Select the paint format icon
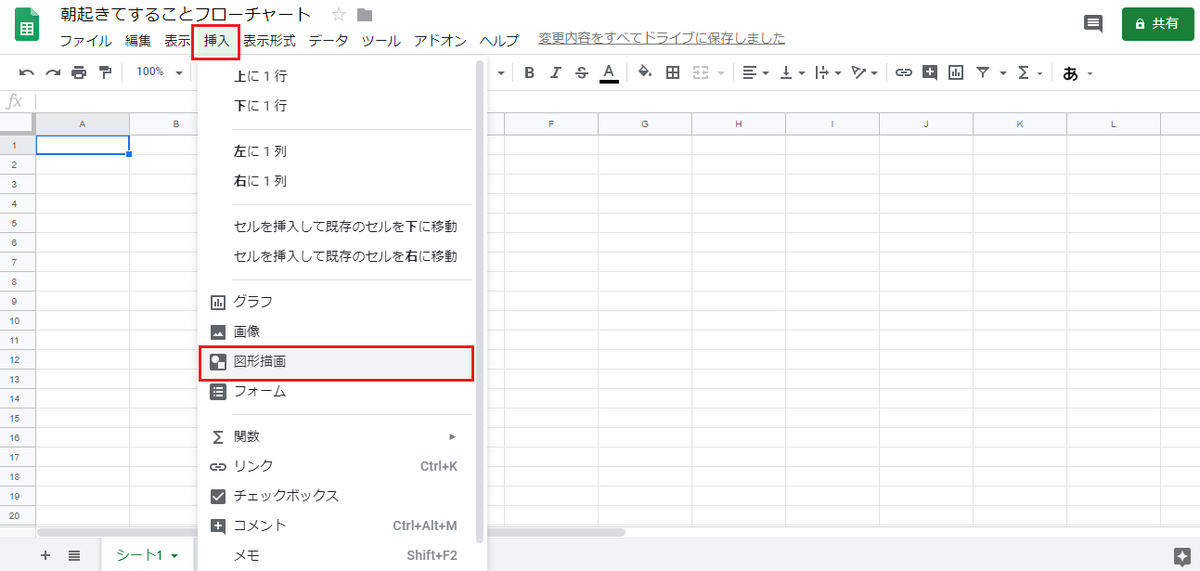1200x571 pixels. 105,72
